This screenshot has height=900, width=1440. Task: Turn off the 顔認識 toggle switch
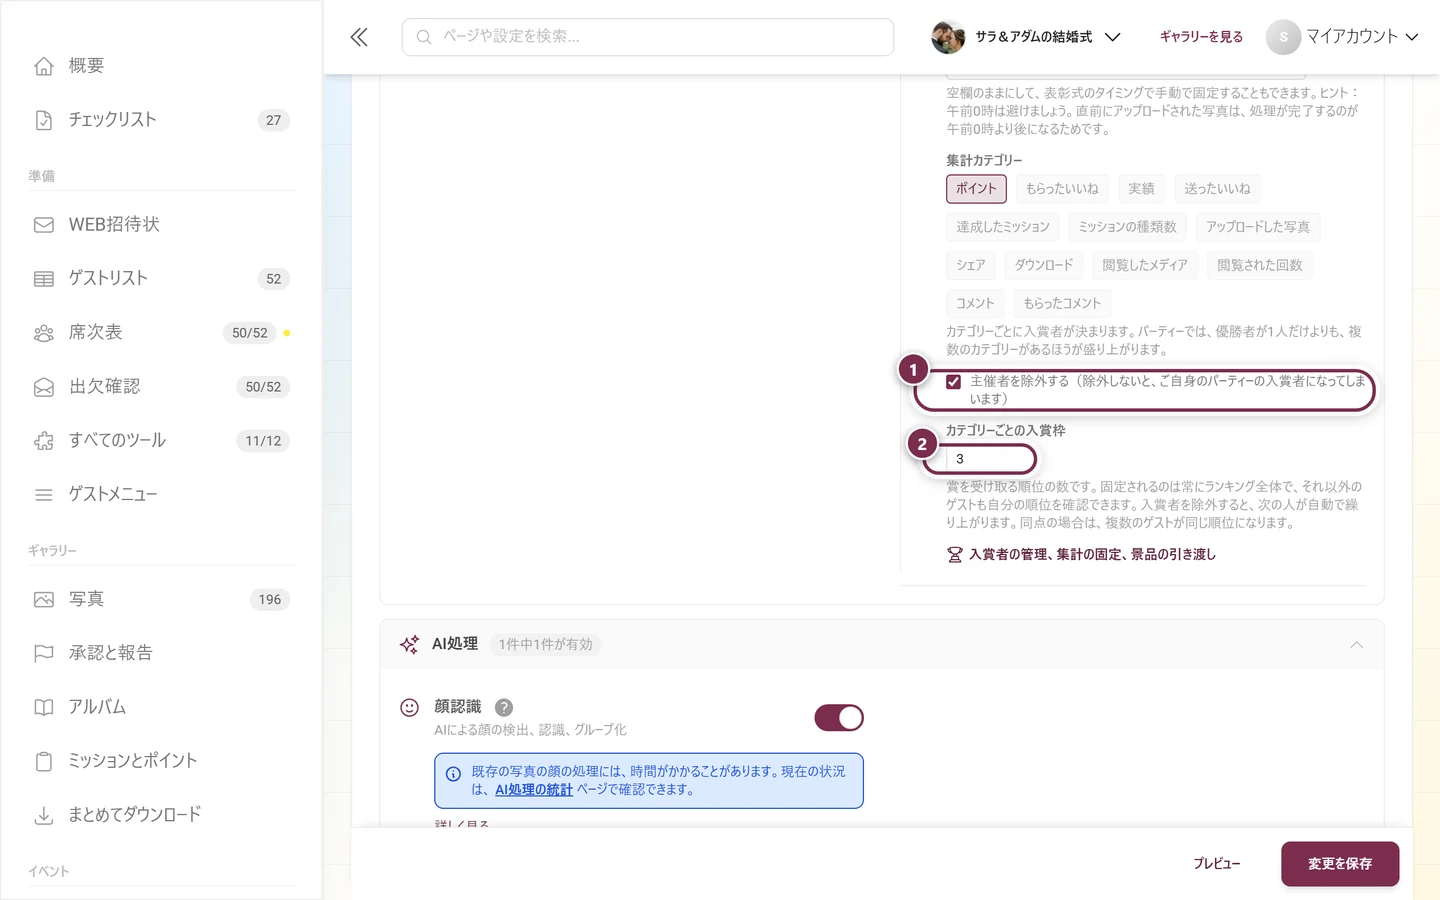(x=839, y=718)
